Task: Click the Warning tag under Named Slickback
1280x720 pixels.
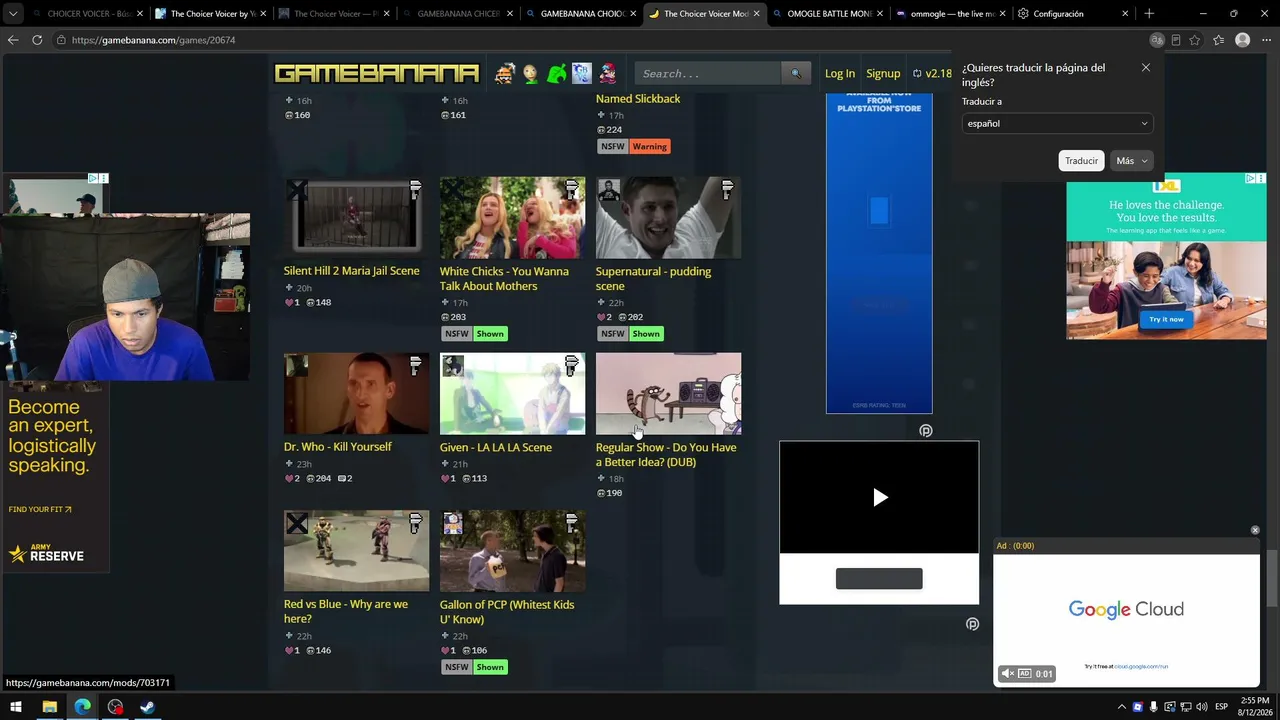Action: click(649, 147)
